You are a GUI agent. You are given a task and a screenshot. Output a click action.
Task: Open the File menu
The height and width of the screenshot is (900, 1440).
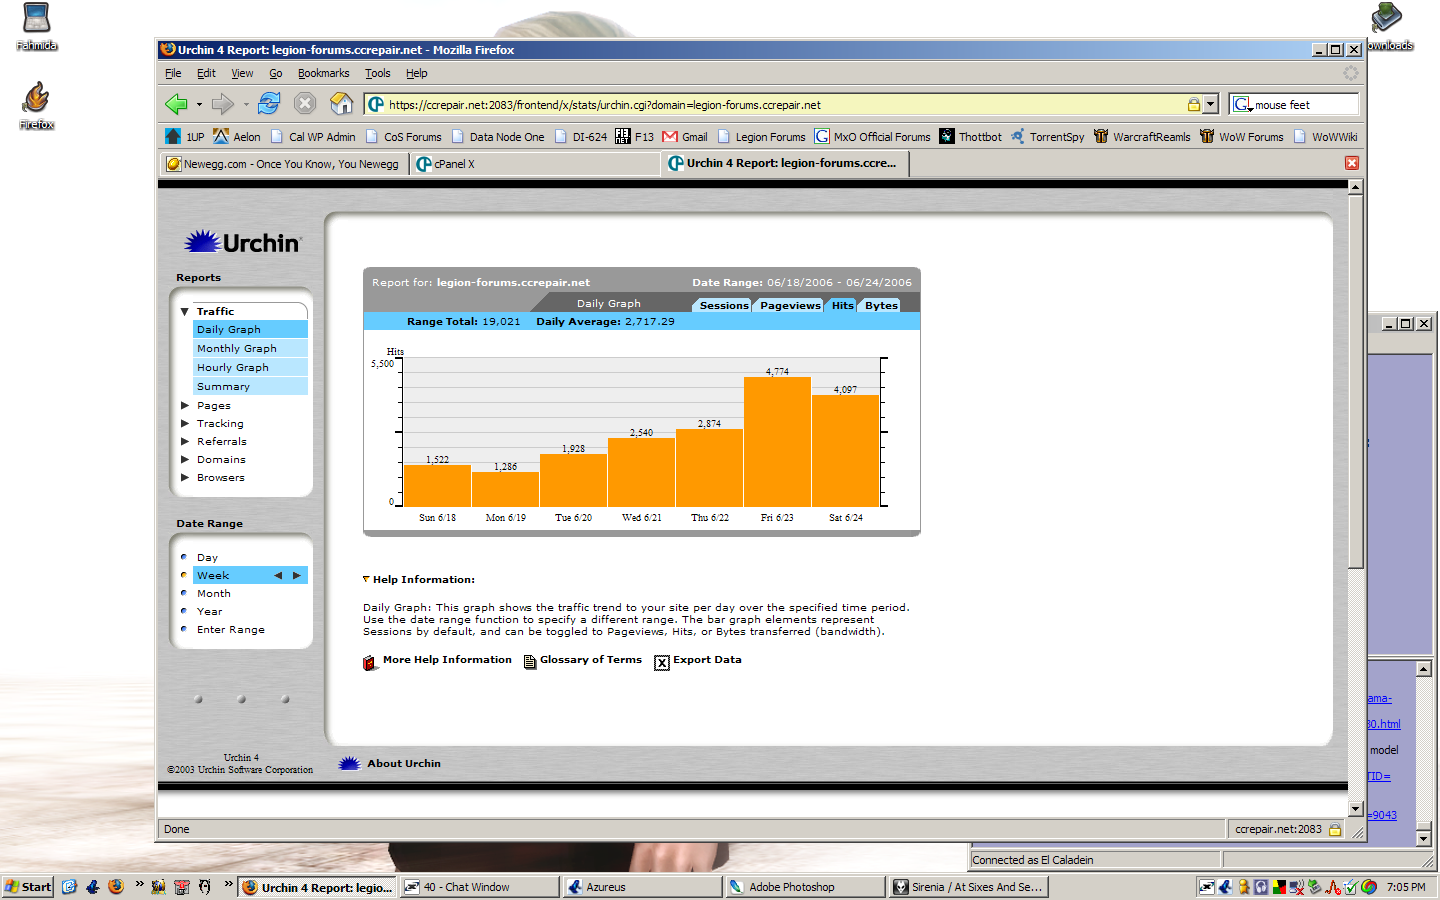pos(173,73)
